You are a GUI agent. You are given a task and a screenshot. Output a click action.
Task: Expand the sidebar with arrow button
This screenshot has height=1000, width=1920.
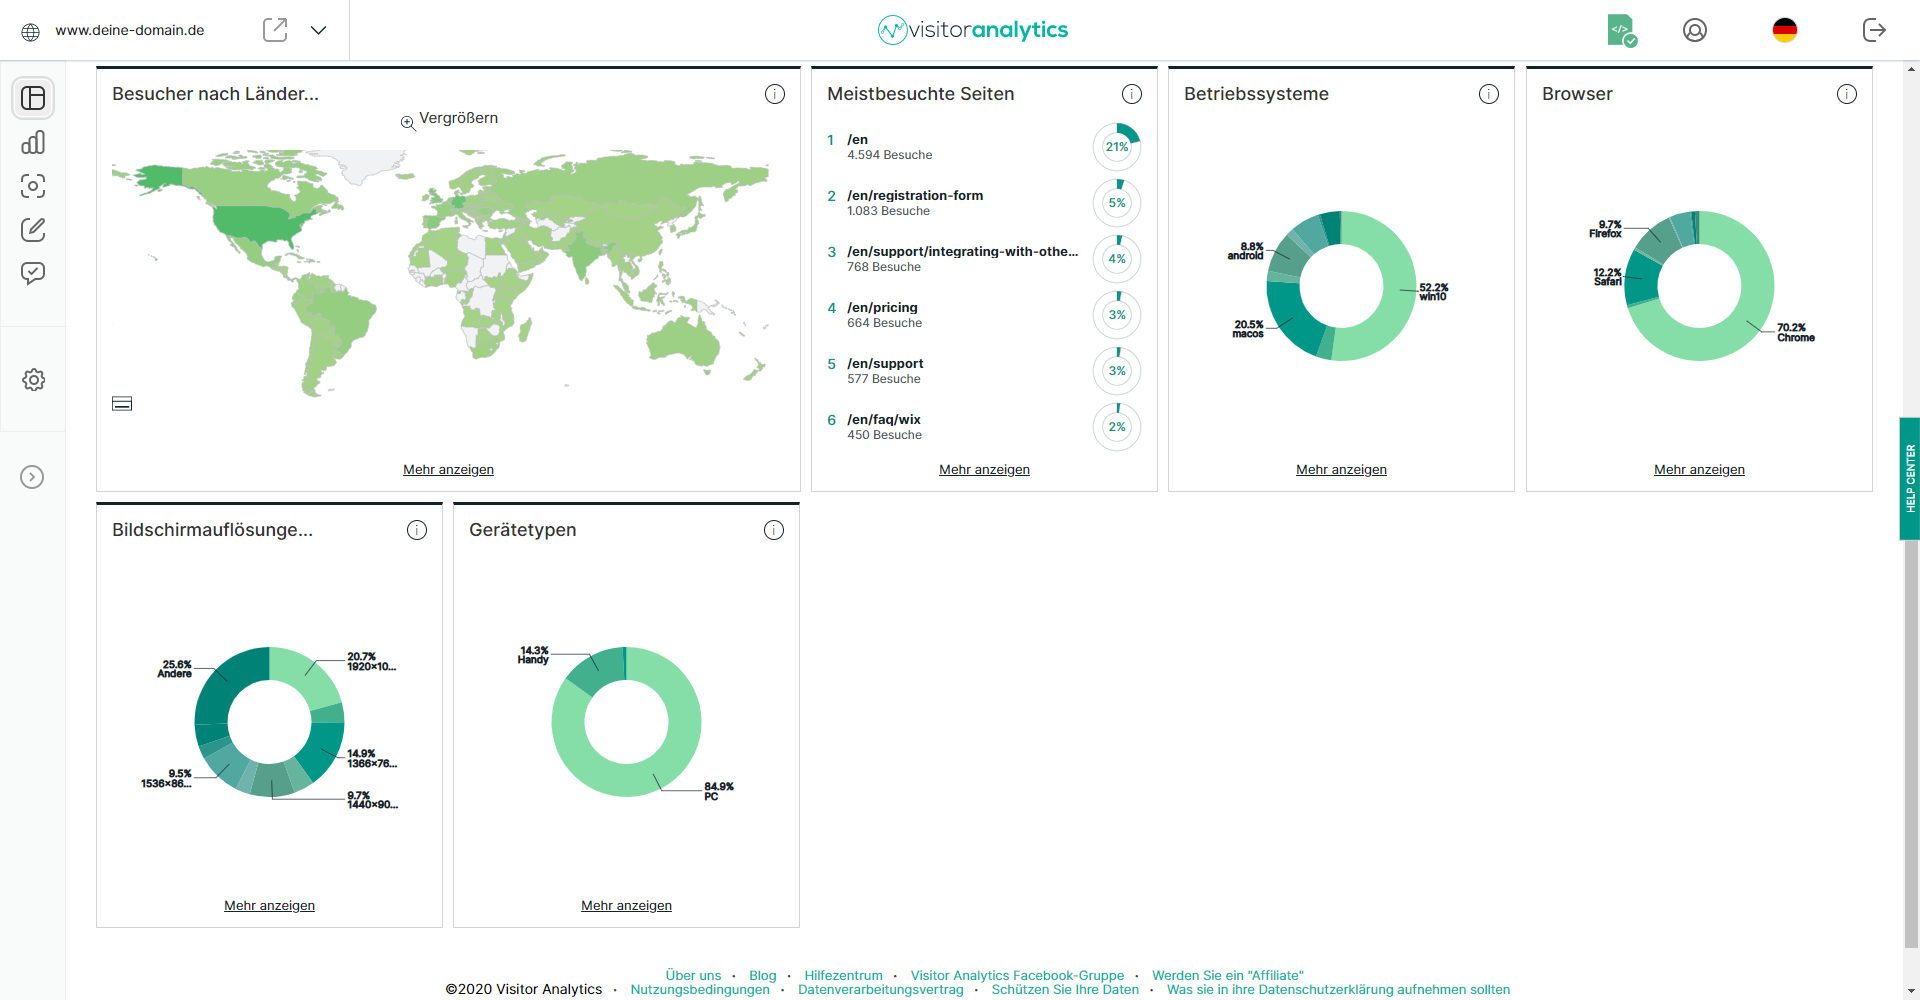point(33,477)
